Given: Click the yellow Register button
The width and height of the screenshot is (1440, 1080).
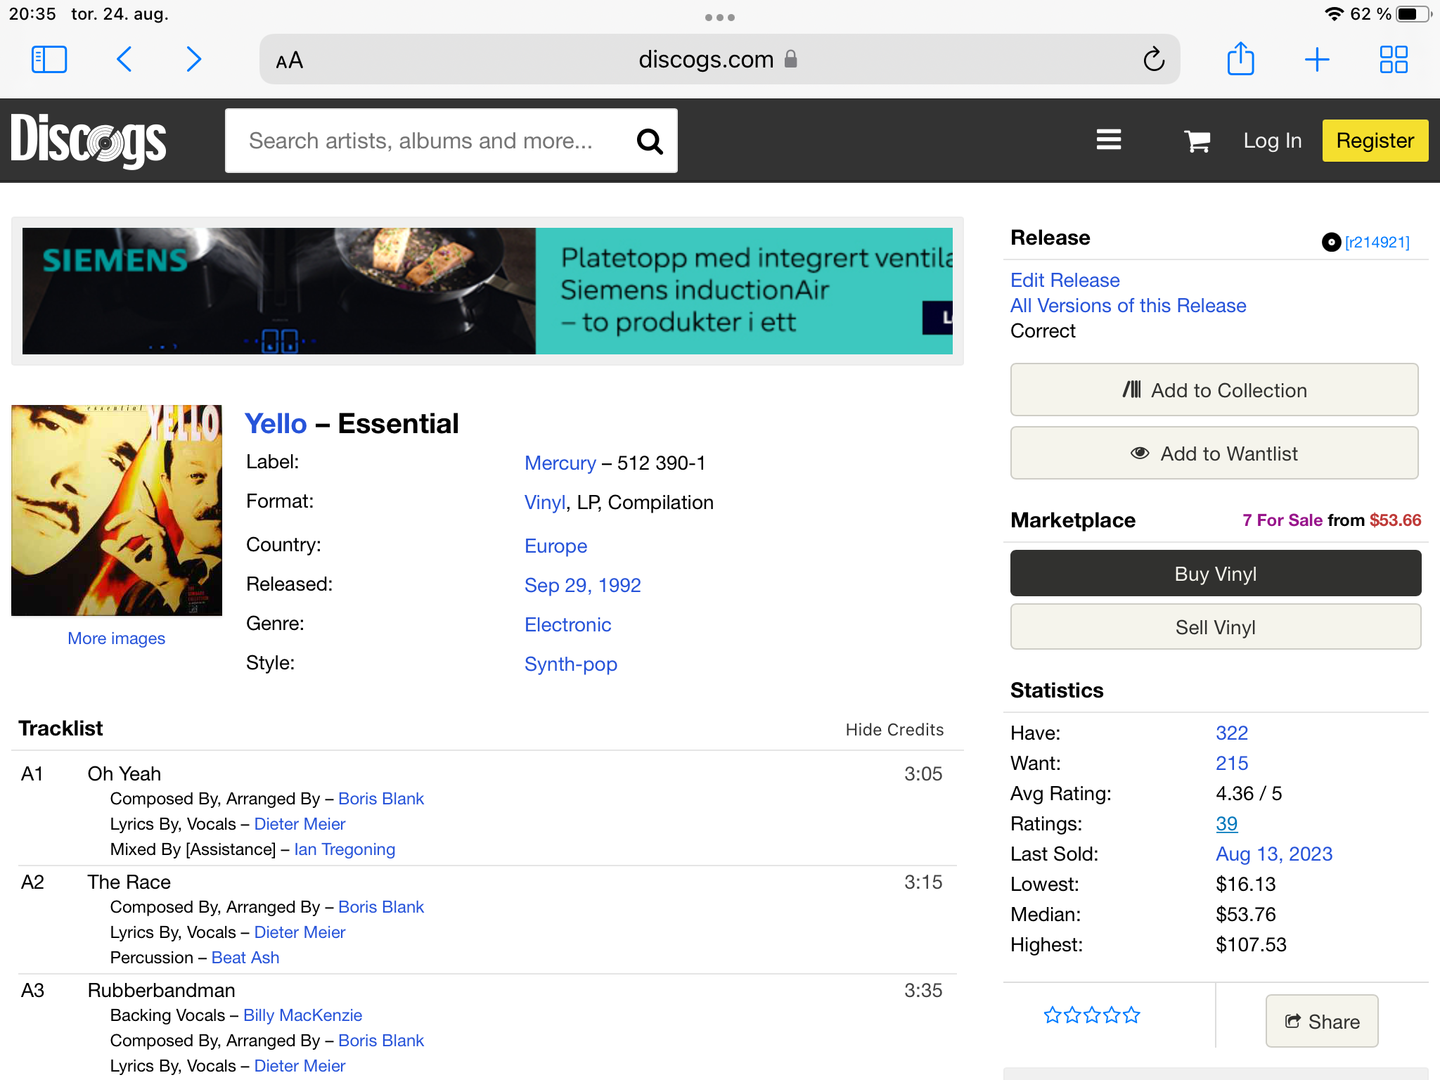Looking at the screenshot, I should click(1375, 141).
